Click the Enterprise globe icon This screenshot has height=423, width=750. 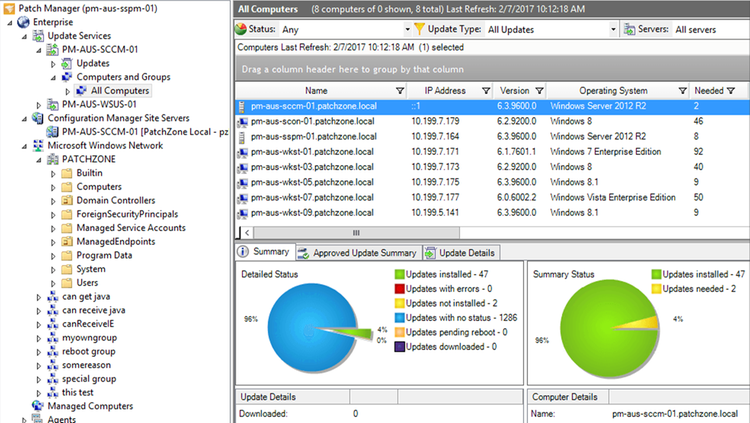(23, 22)
